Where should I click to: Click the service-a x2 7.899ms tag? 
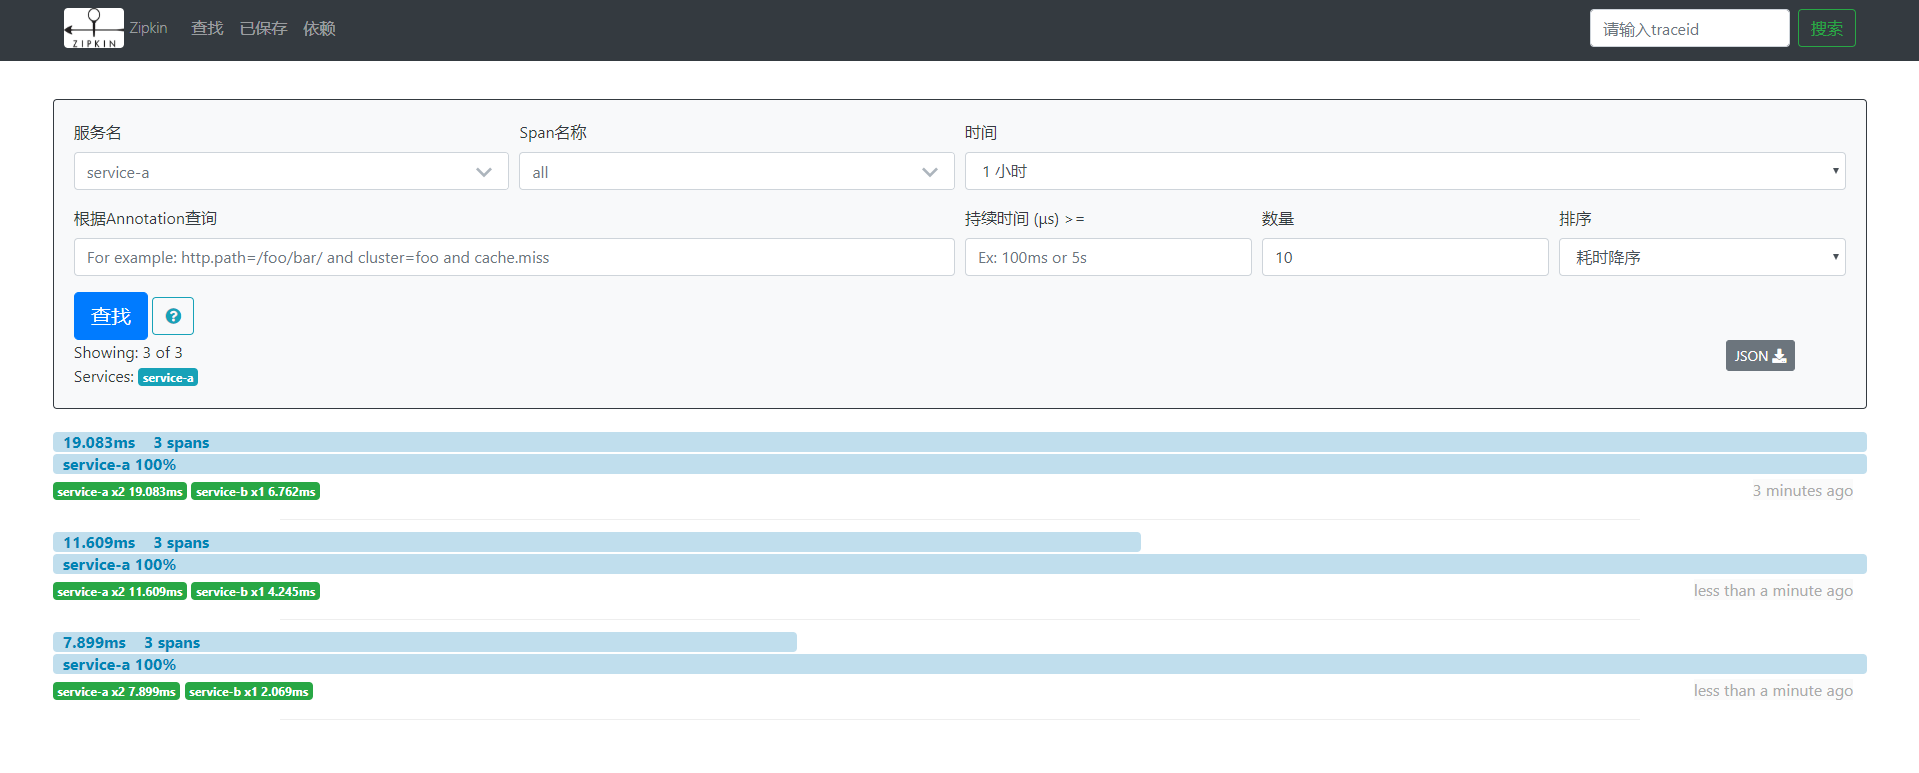click(x=116, y=691)
